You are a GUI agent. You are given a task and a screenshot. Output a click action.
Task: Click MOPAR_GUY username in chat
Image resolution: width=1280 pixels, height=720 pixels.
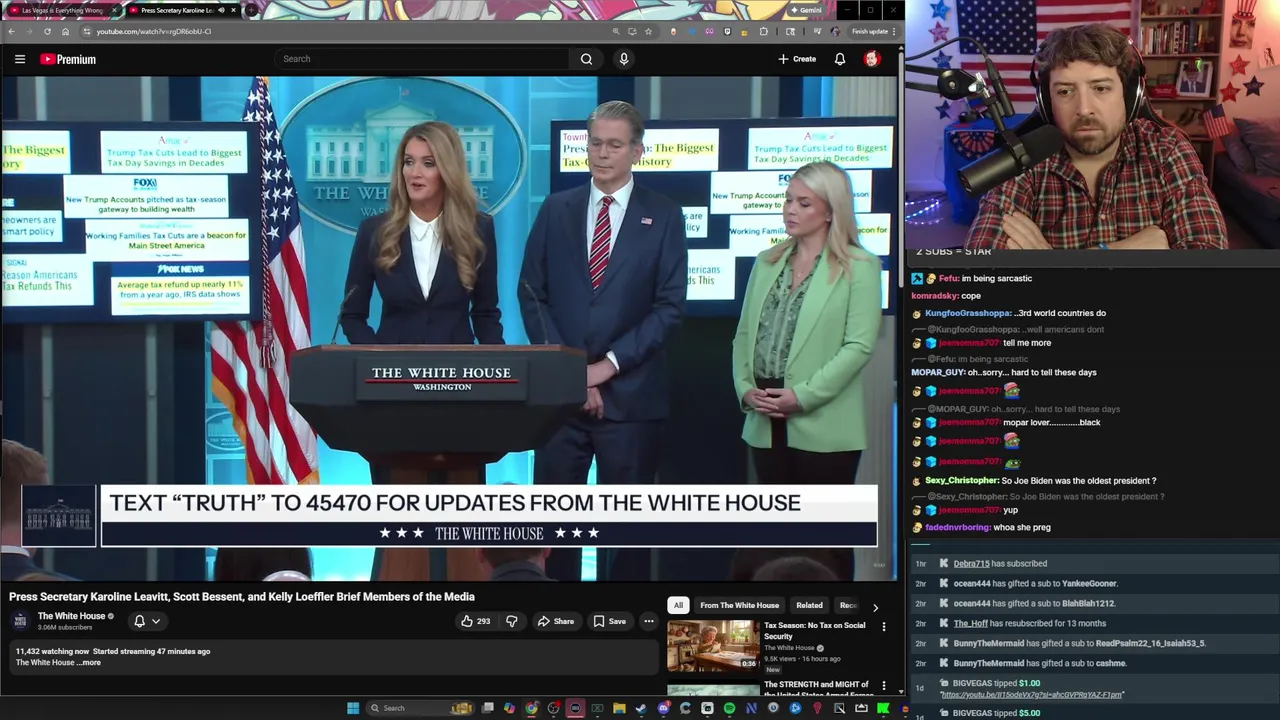click(x=938, y=372)
